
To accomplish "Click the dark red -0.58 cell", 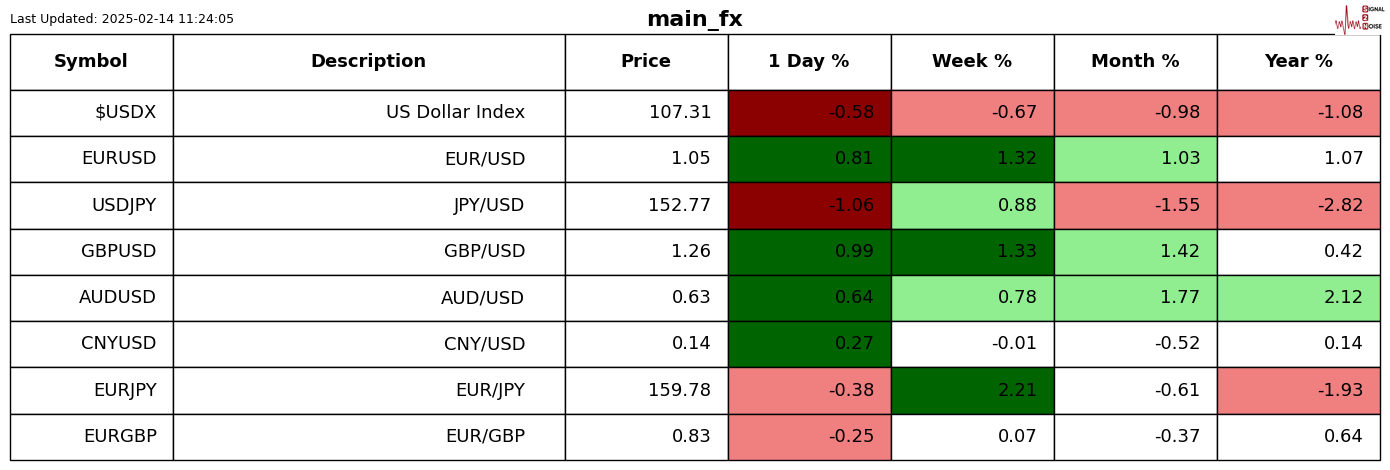I will click(x=809, y=113).
